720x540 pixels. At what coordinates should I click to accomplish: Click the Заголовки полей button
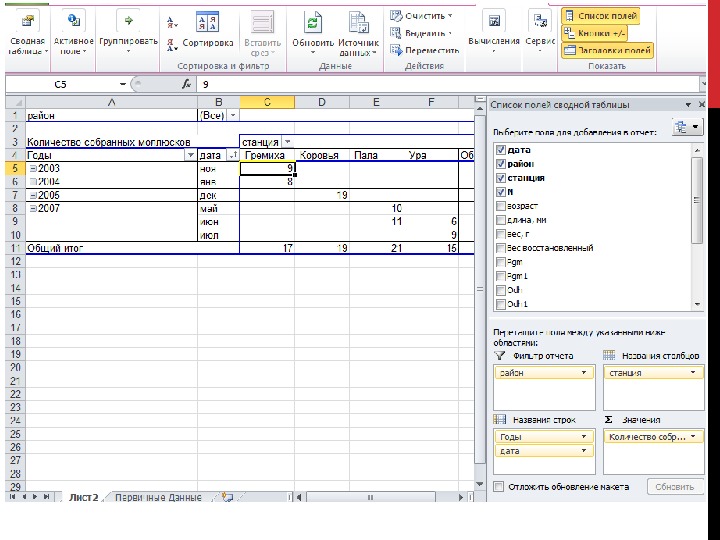coord(608,49)
